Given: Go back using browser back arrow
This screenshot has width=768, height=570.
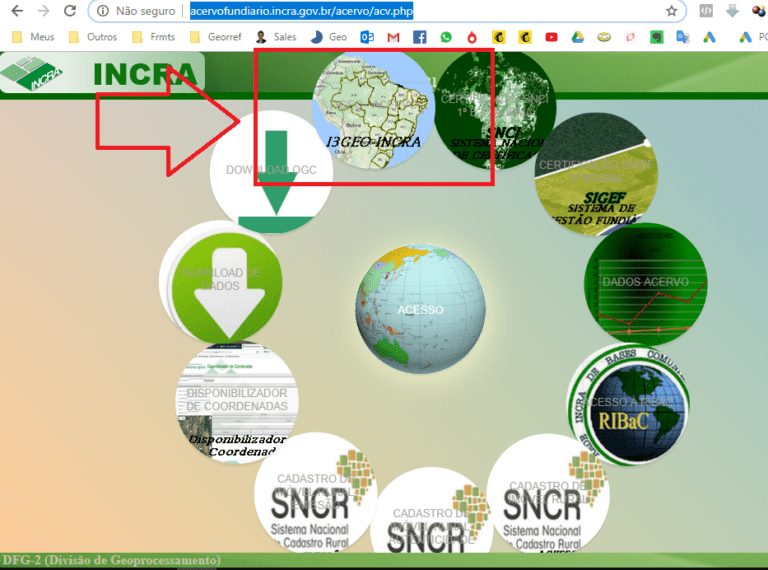Looking at the screenshot, I should 17,11.
